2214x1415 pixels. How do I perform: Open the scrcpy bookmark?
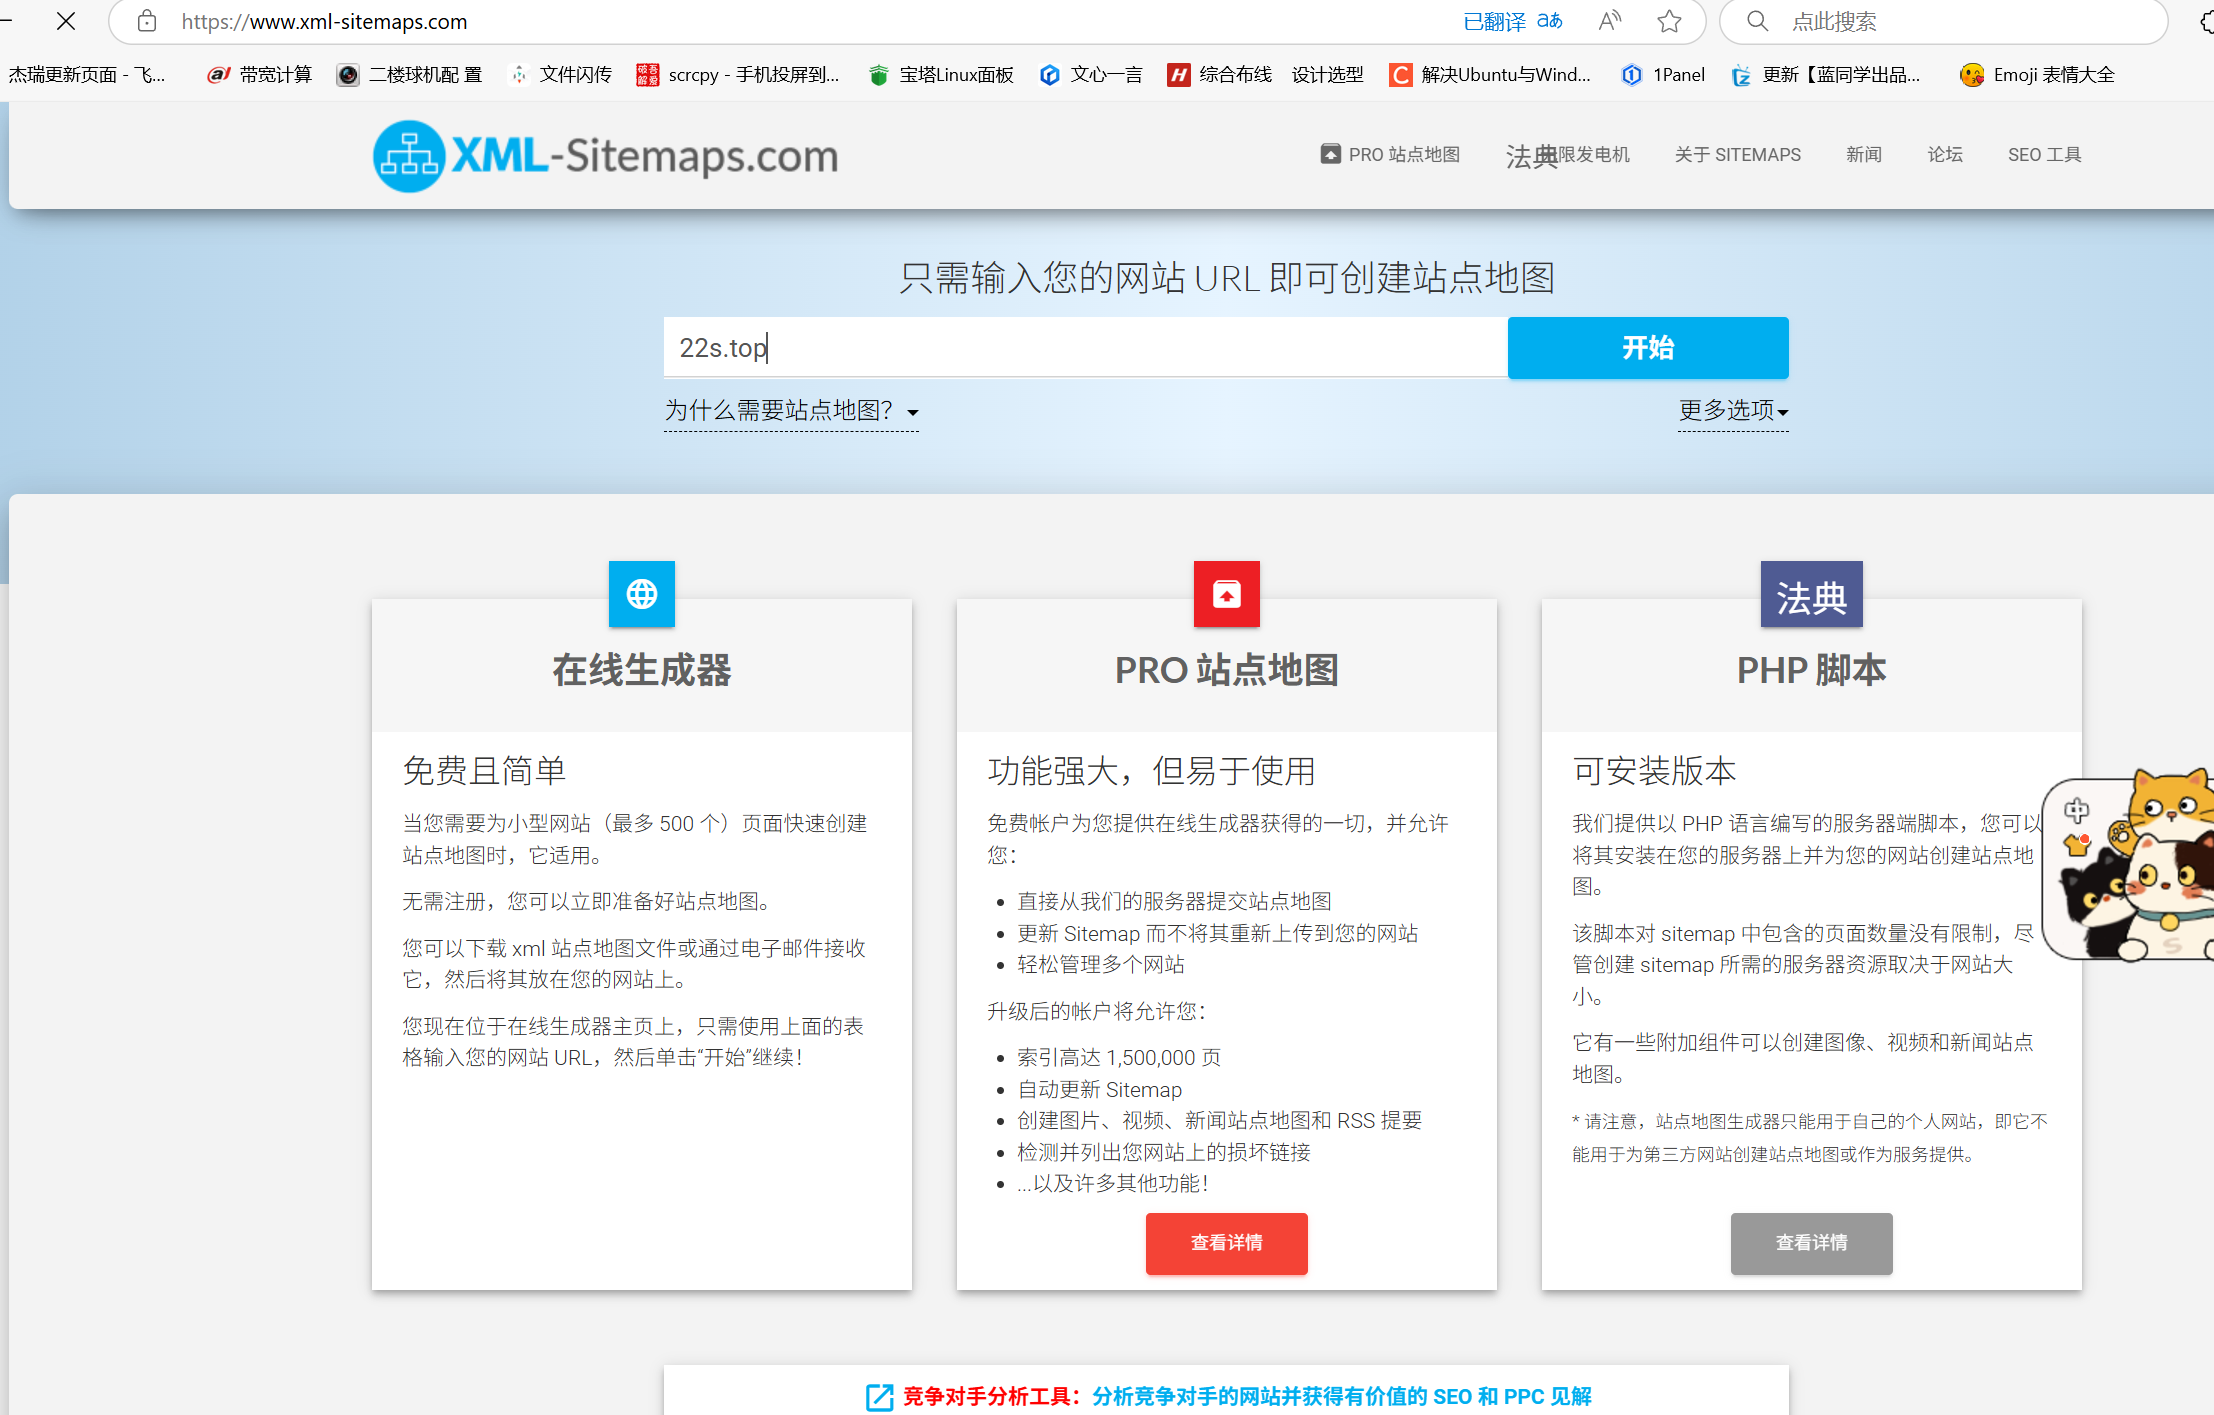(x=738, y=75)
